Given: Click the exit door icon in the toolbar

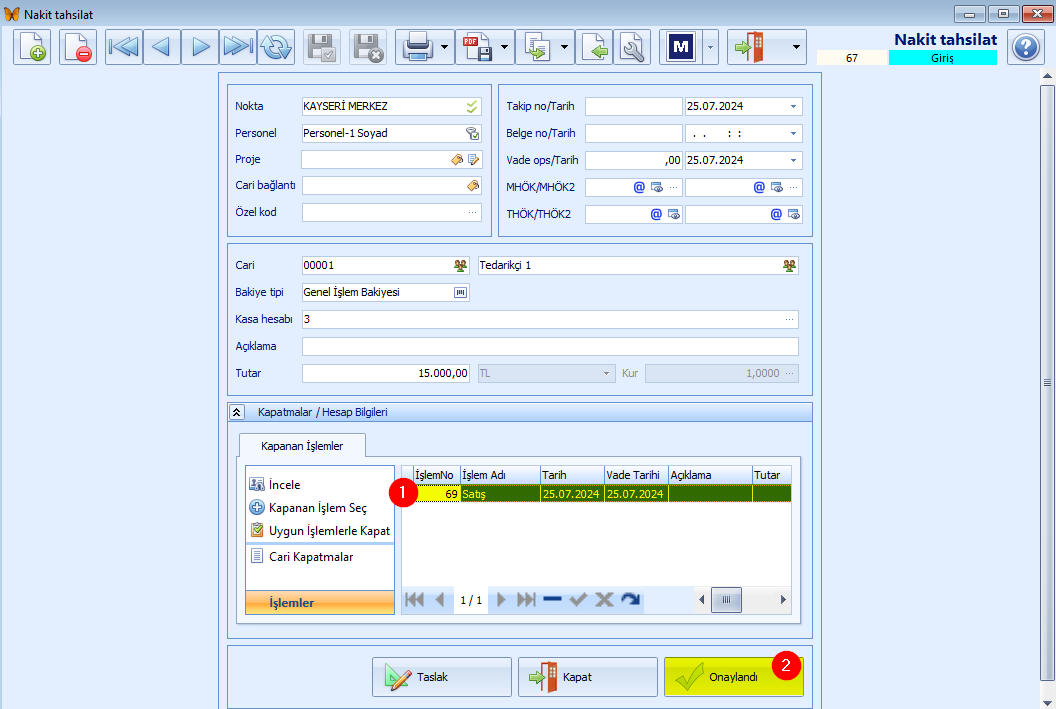Looking at the screenshot, I should (750, 47).
